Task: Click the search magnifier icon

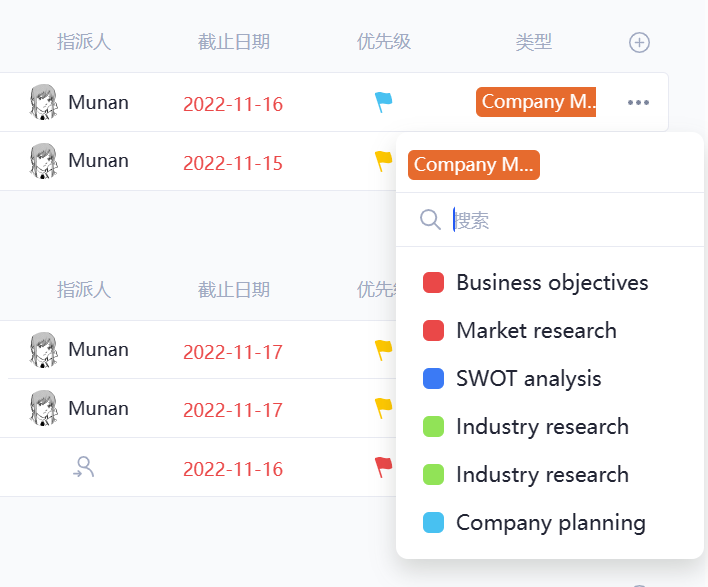Action: click(x=430, y=220)
